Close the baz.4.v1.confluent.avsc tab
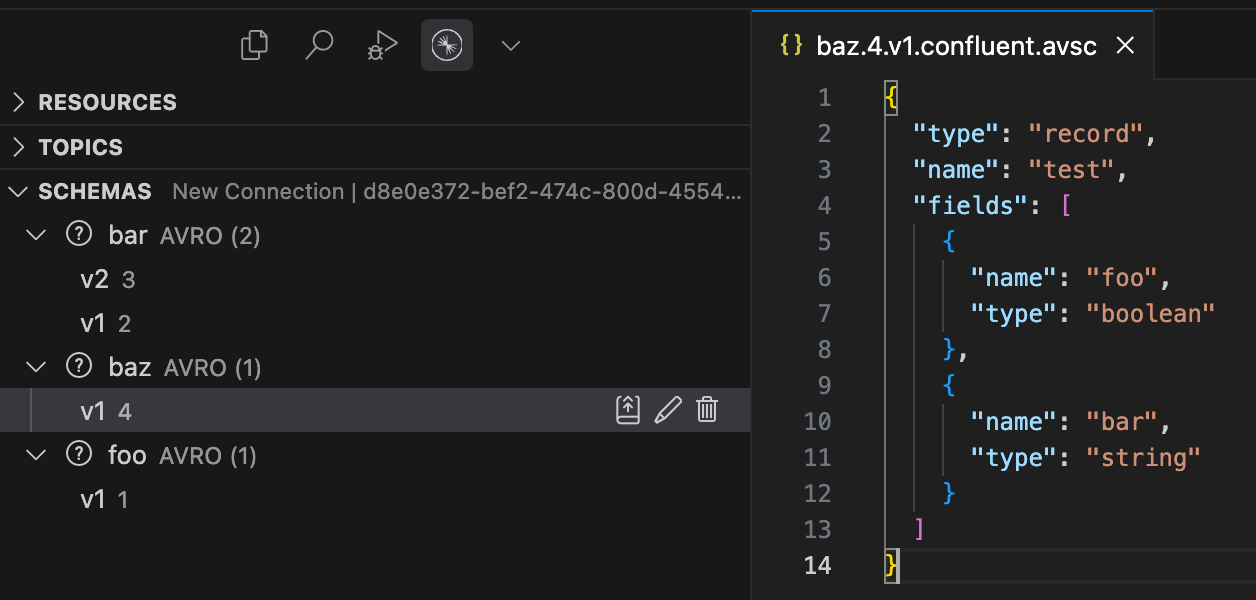The width and height of the screenshot is (1256, 600). (1125, 46)
